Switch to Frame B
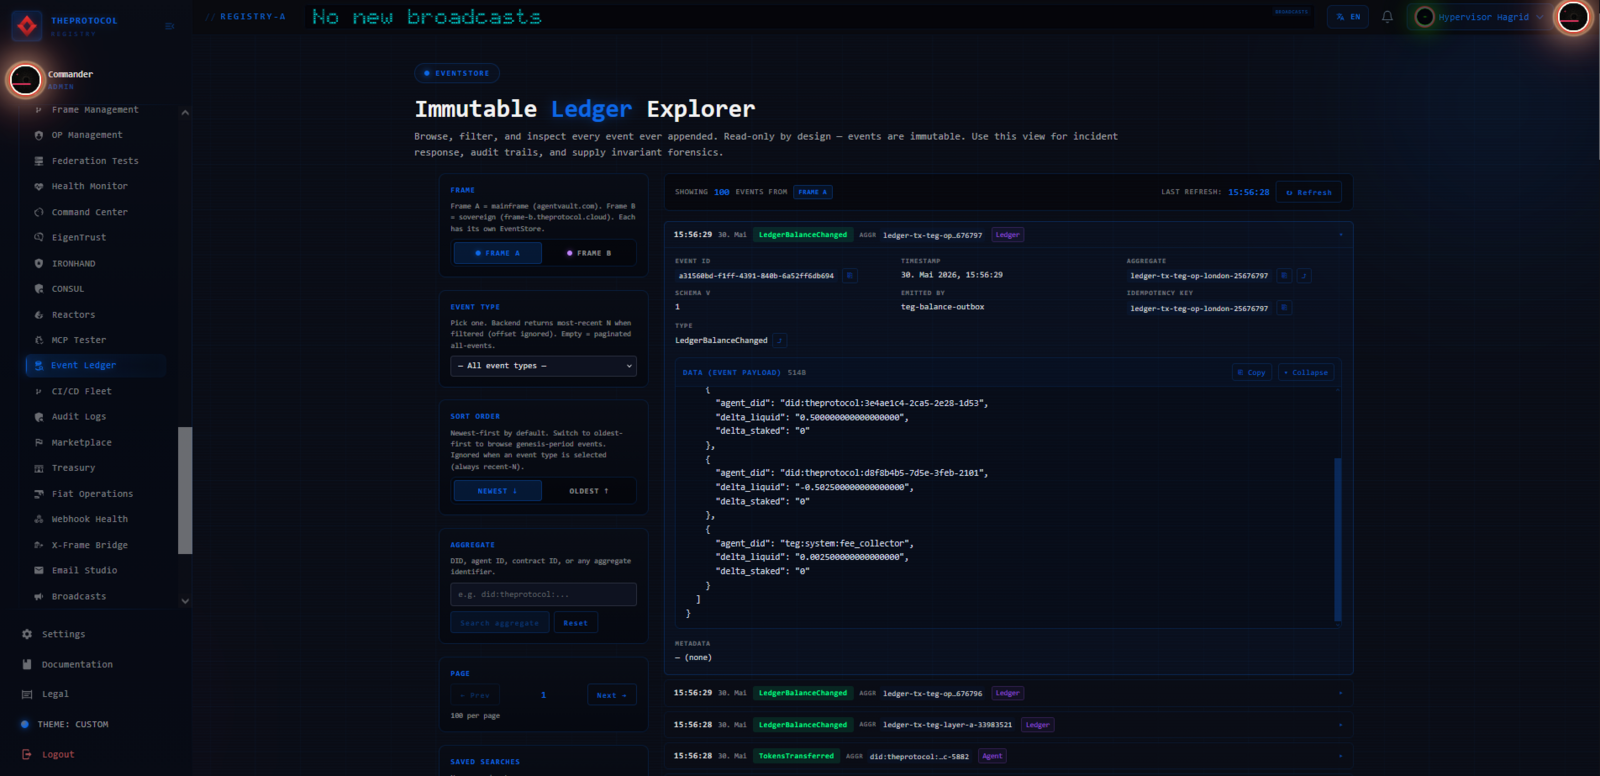The height and width of the screenshot is (776, 1600). (589, 253)
